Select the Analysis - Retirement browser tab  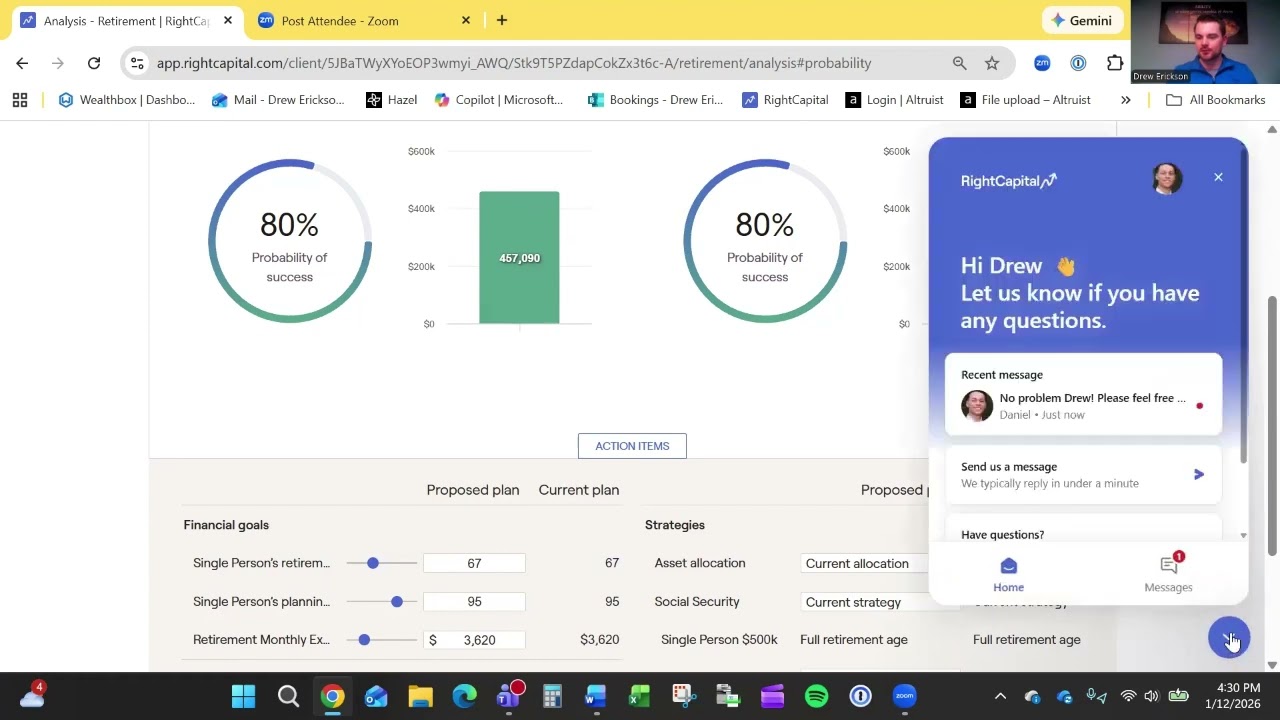click(126, 21)
